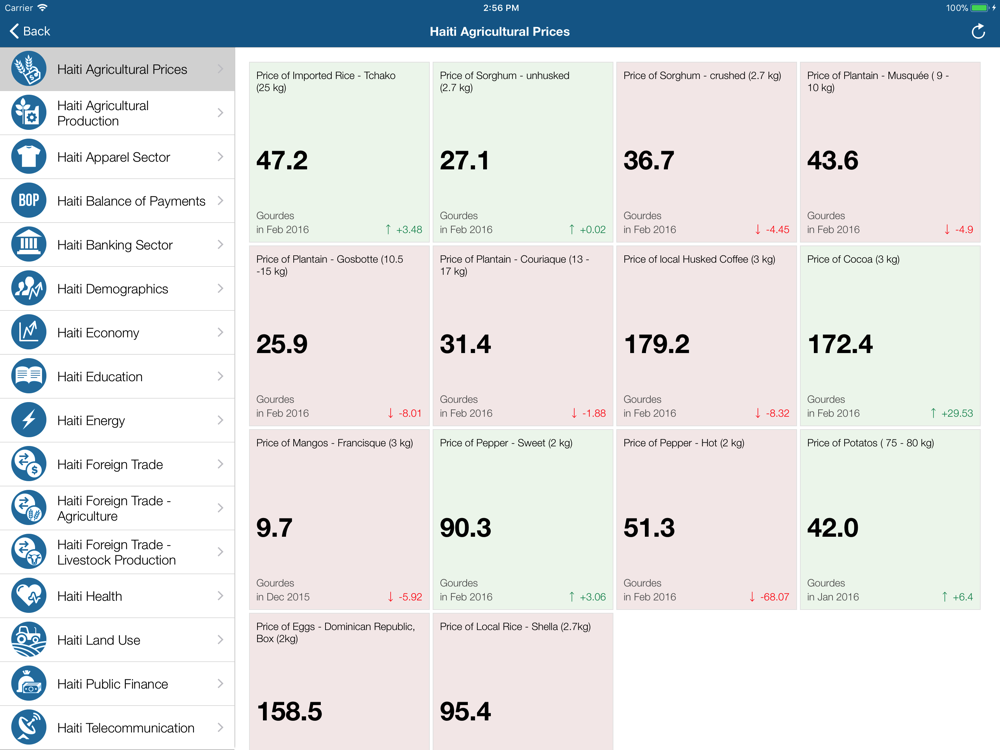1000x750 pixels.
Task: Select the Price of Pepper - Hot card
Action: (706, 520)
